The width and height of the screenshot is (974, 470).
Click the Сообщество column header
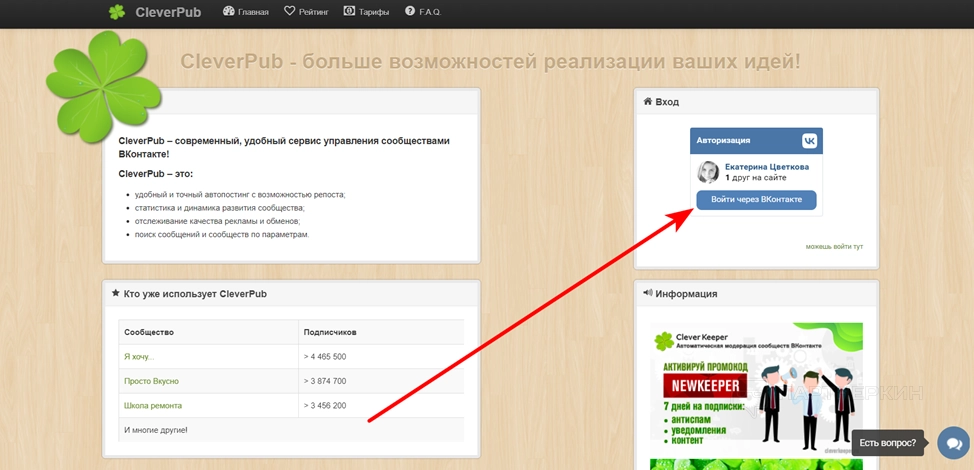(208, 332)
